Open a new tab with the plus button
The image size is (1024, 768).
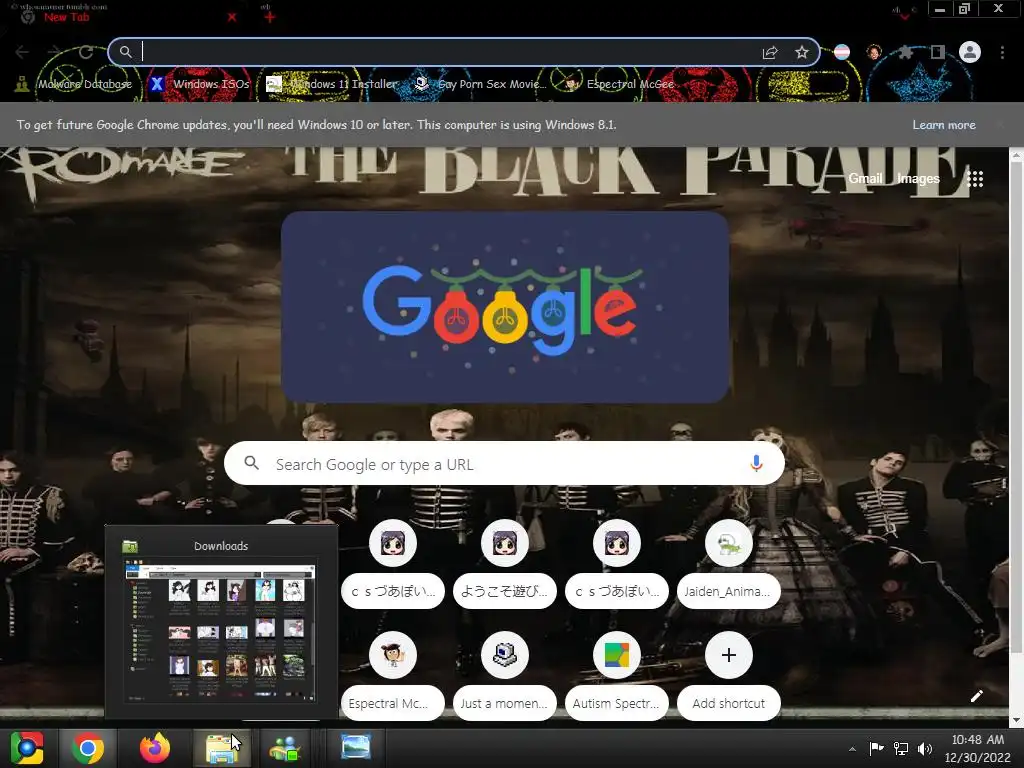pyautogui.click(x=269, y=17)
